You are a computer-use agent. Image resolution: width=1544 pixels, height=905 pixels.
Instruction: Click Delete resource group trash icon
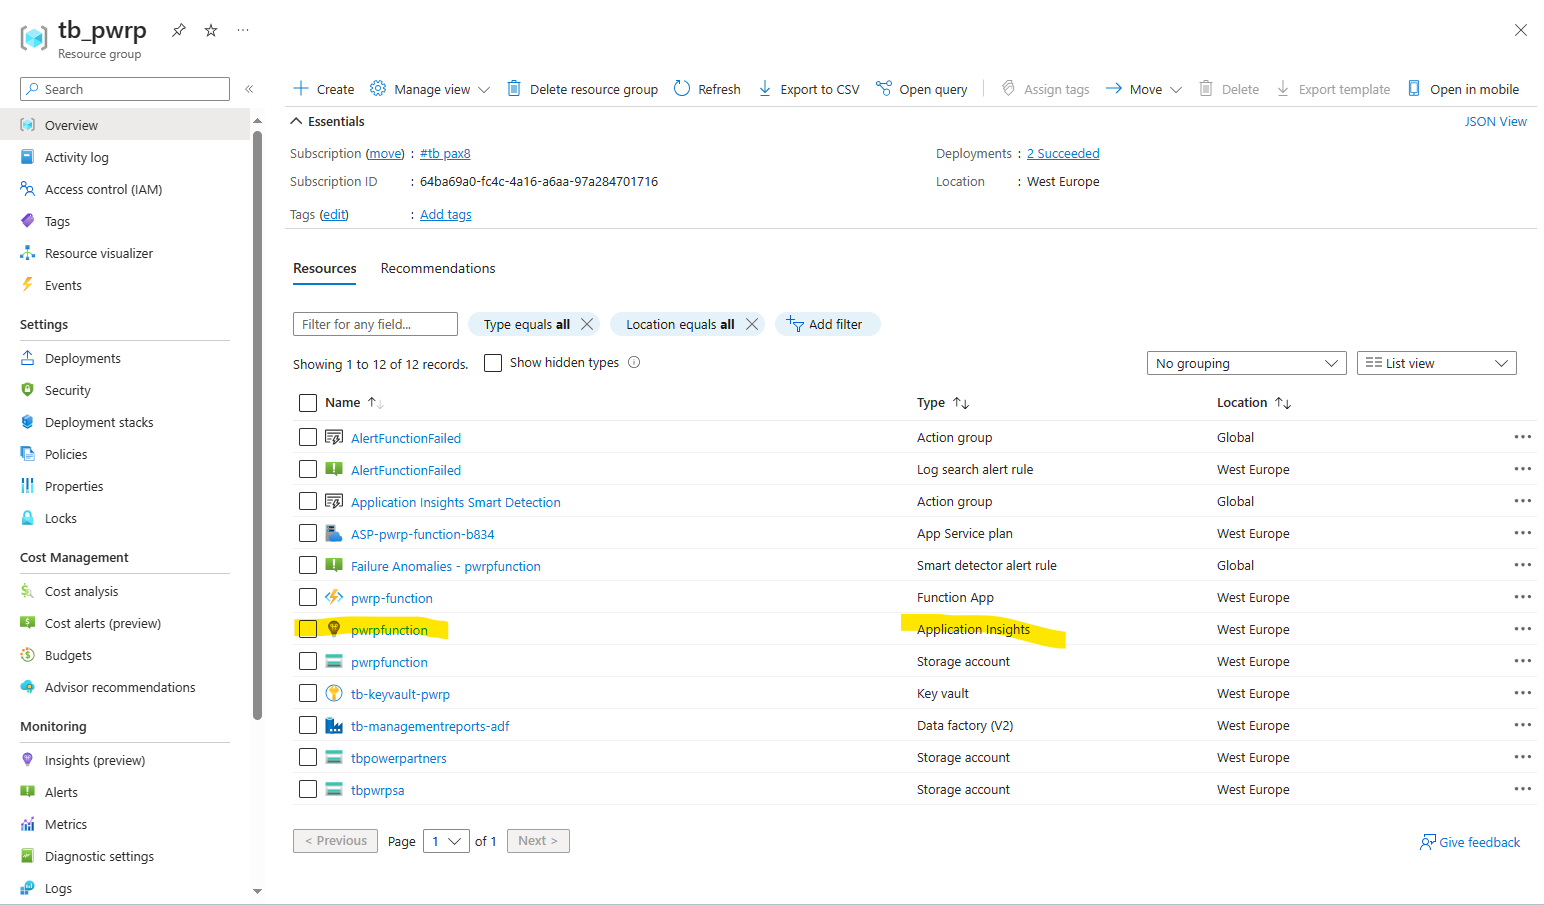point(514,88)
